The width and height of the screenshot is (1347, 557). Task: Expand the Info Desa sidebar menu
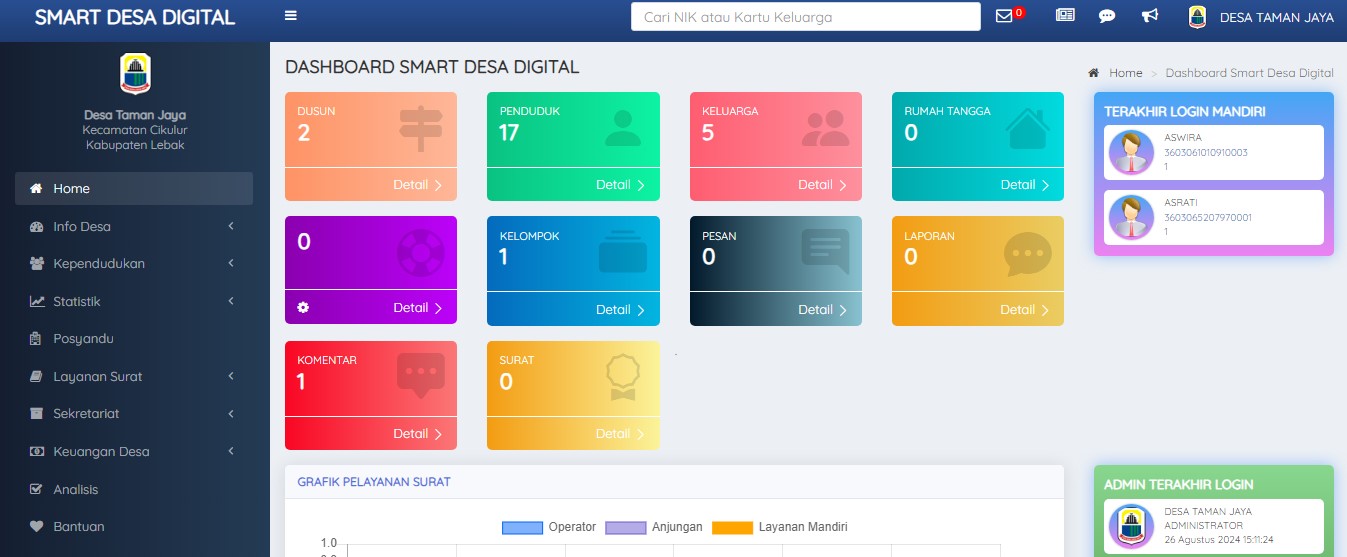click(x=133, y=226)
